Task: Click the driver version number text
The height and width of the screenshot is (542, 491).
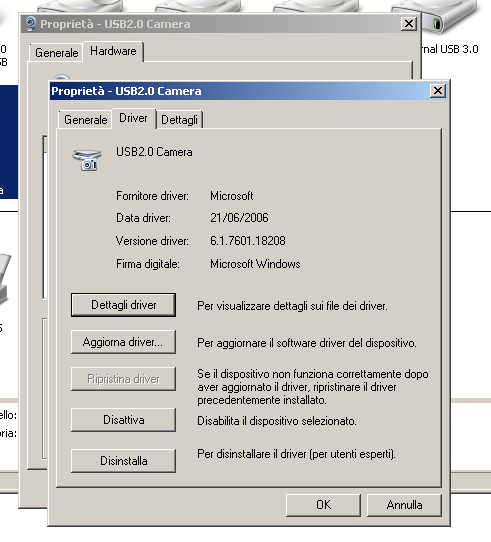Action: point(248,241)
